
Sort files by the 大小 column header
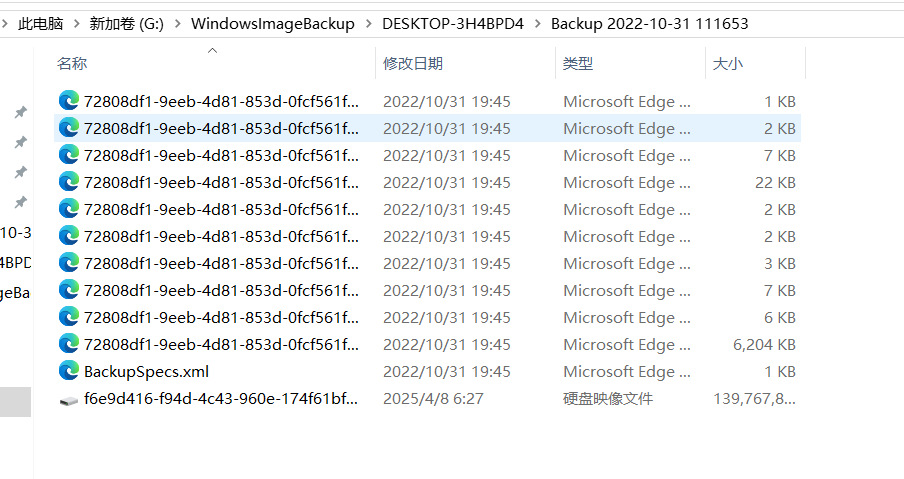[x=727, y=64]
